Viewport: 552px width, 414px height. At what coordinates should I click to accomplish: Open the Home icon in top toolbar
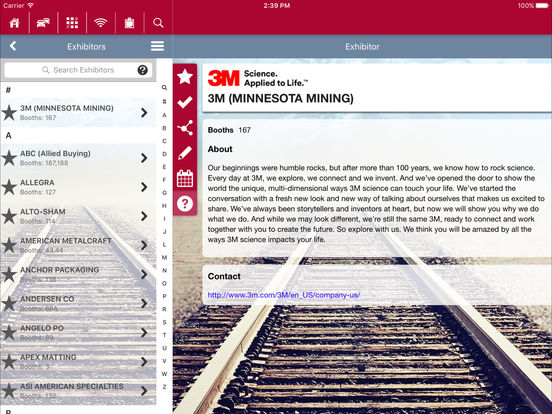(14, 23)
